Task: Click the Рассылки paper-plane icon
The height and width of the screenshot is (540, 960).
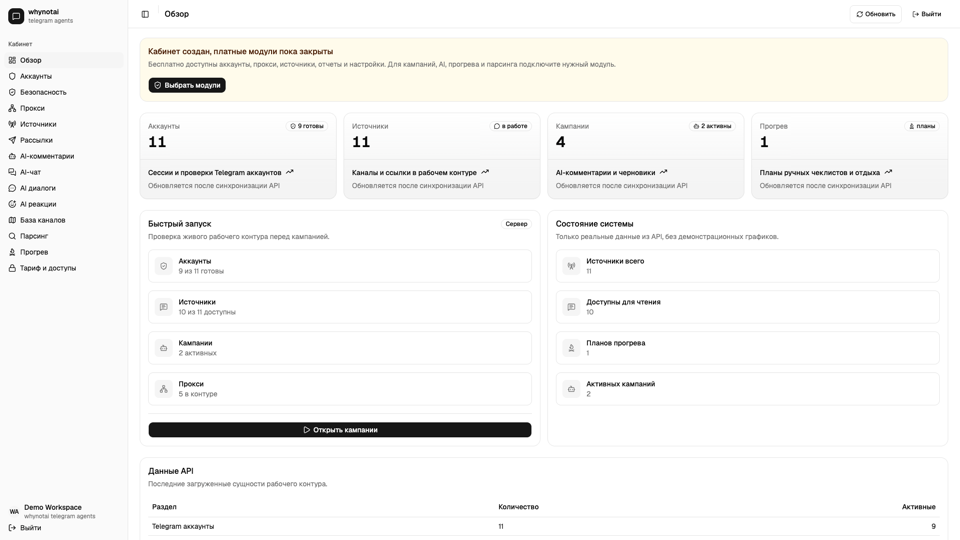Action: coord(12,140)
